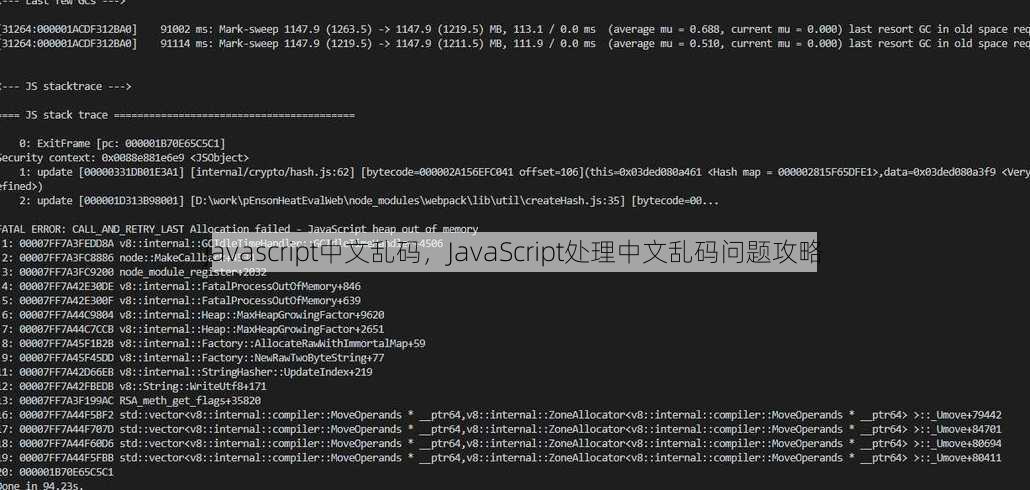Select address '00007FF7A44F5BF2' in stack trace
The width and height of the screenshot is (1030, 490).
[66, 415]
